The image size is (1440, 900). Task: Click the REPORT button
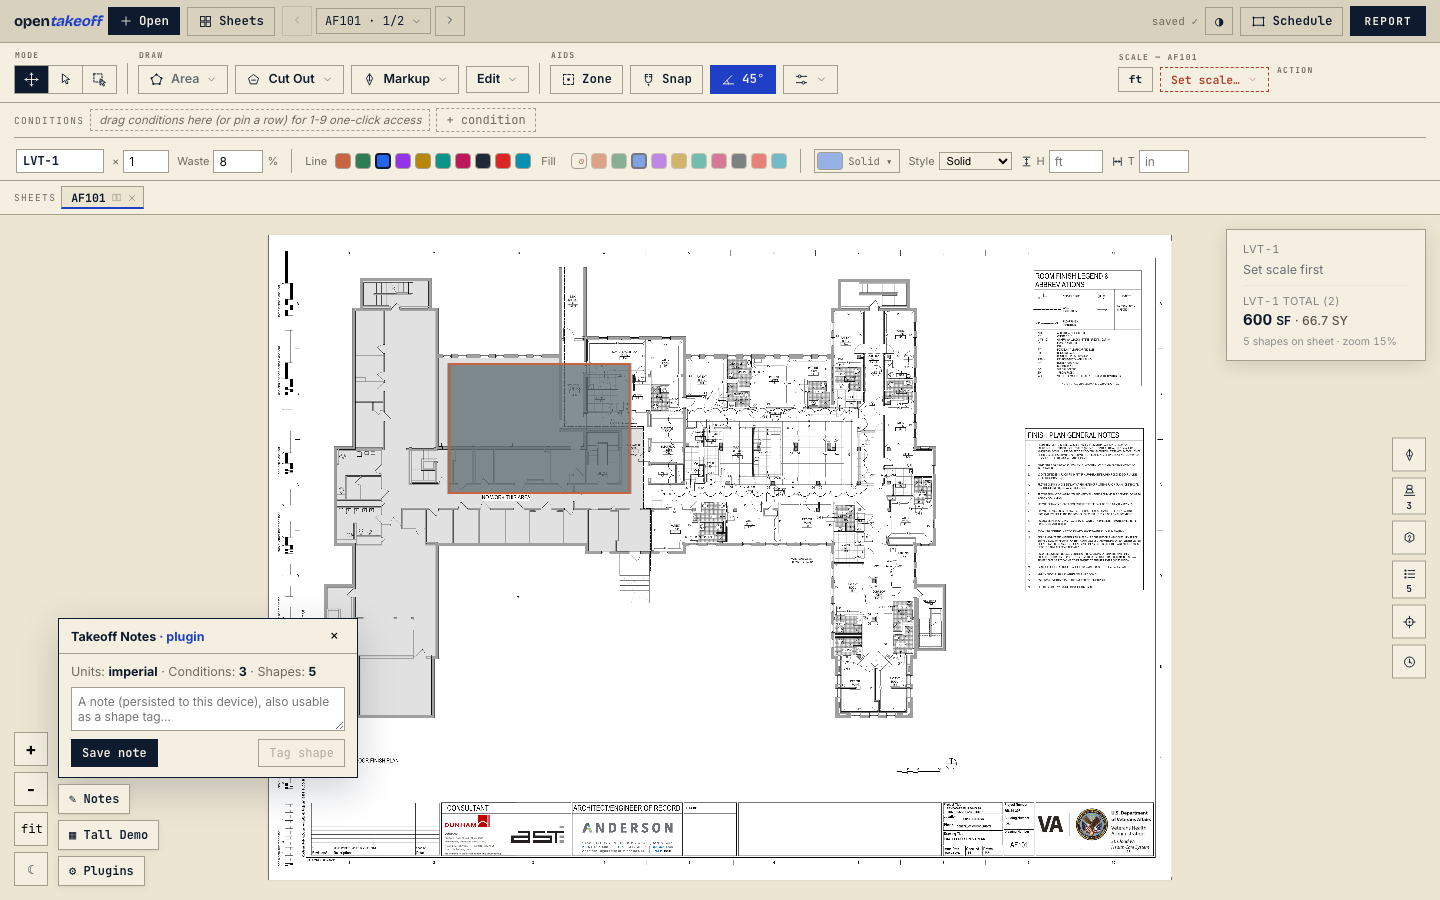pos(1388,21)
